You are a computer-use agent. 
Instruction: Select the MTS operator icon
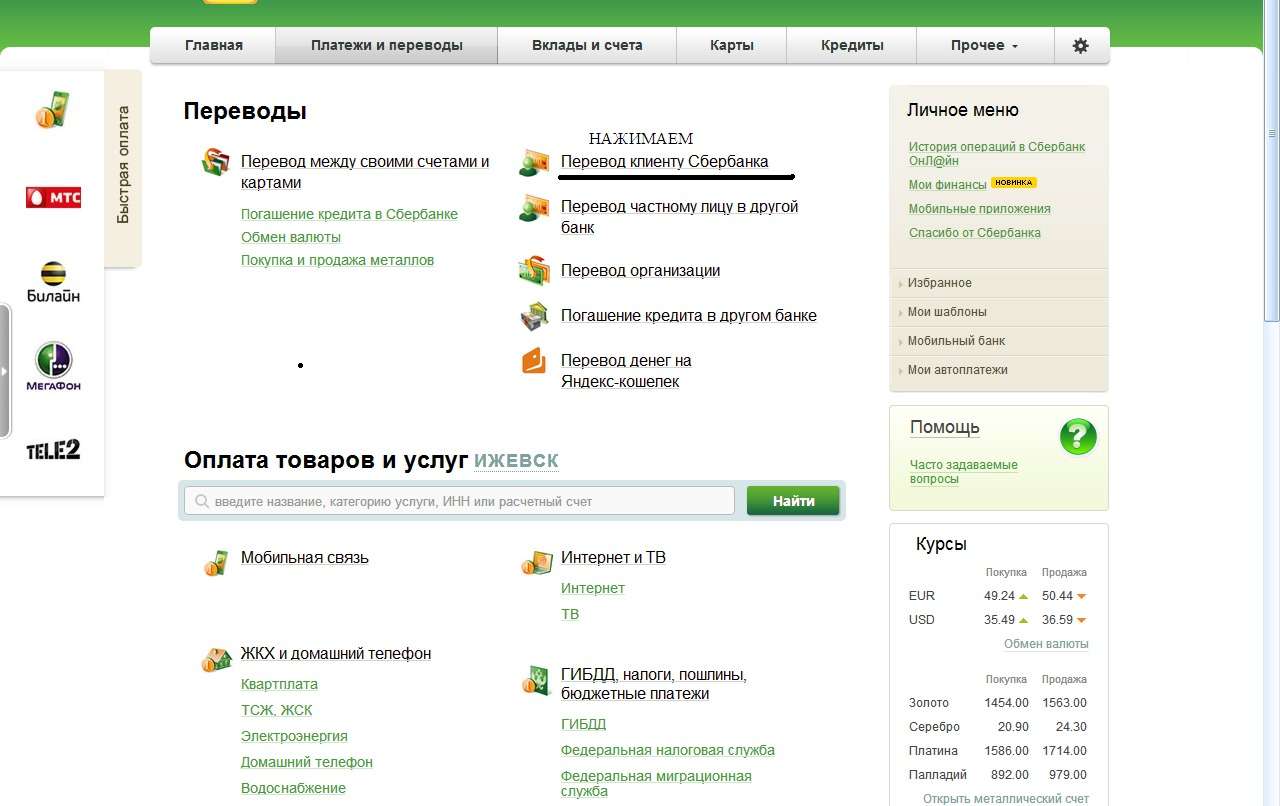pyautogui.click(x=53, y=197)
